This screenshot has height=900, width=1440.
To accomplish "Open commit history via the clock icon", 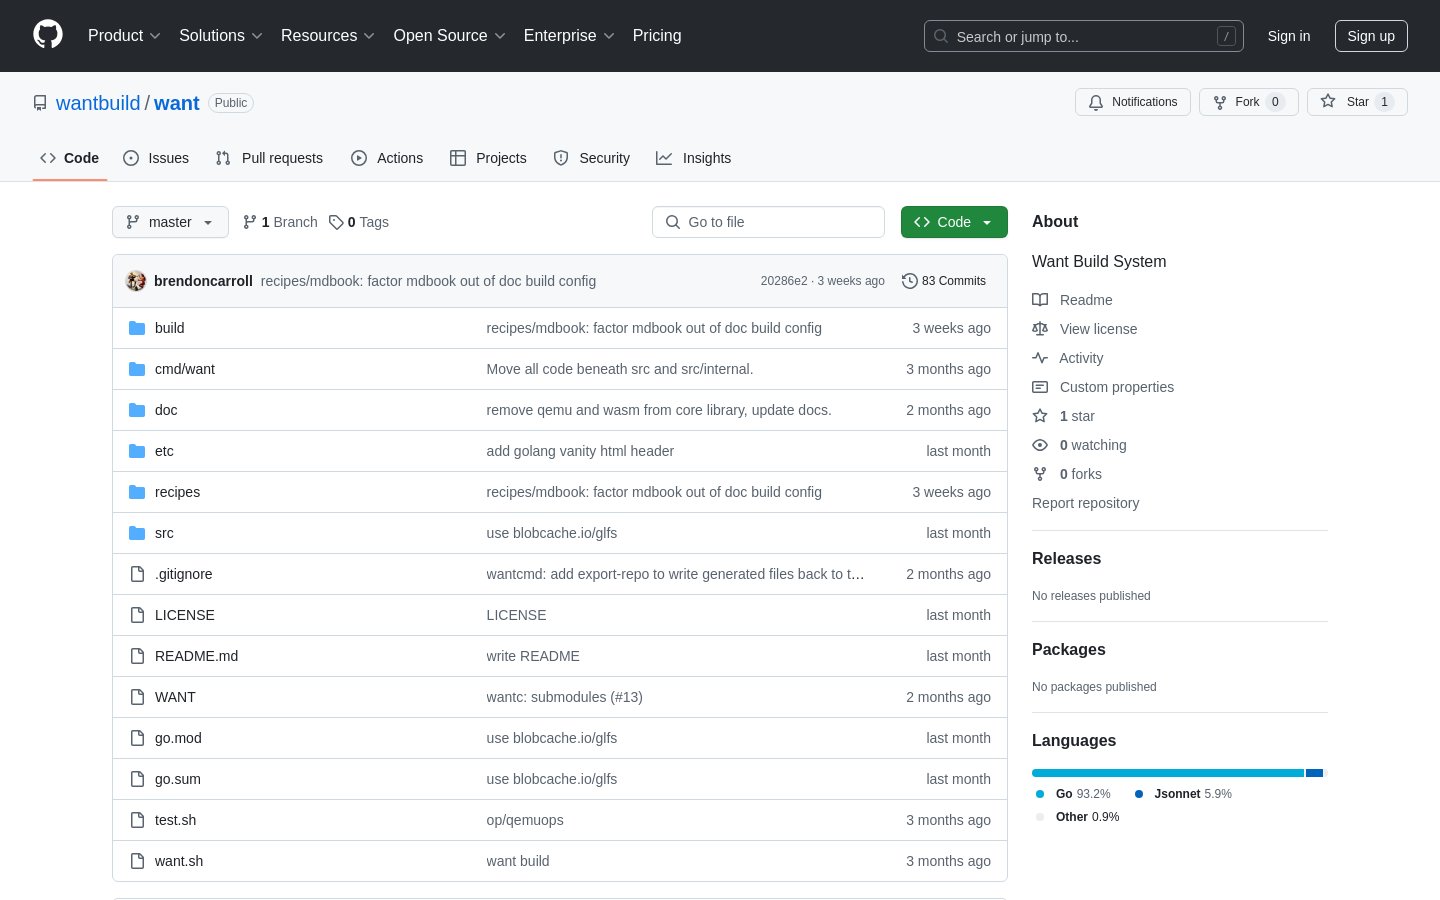I will tap(910, 281).
